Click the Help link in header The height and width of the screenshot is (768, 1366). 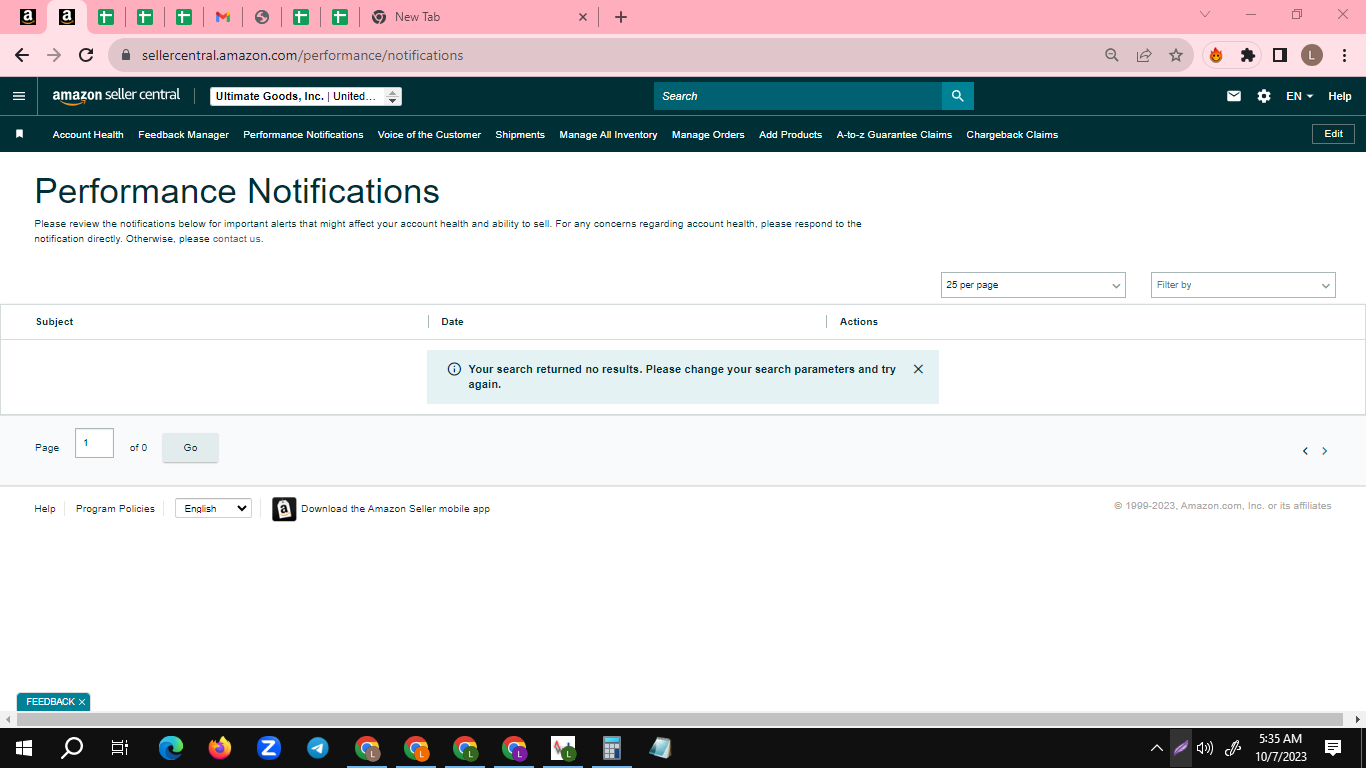pyautogui.click(x=1340, y=96)
